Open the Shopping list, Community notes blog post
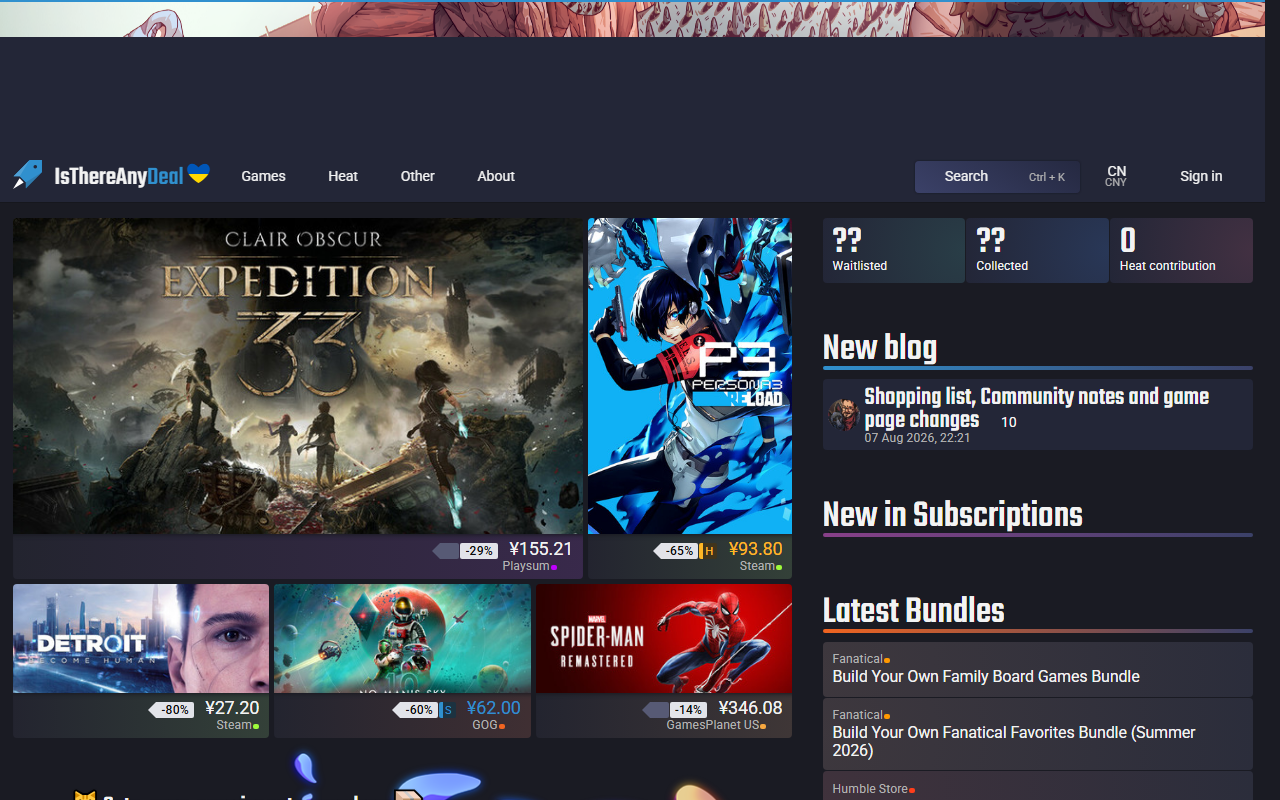The width and height of the screenshot is (1280, 800). [1037, 408]
